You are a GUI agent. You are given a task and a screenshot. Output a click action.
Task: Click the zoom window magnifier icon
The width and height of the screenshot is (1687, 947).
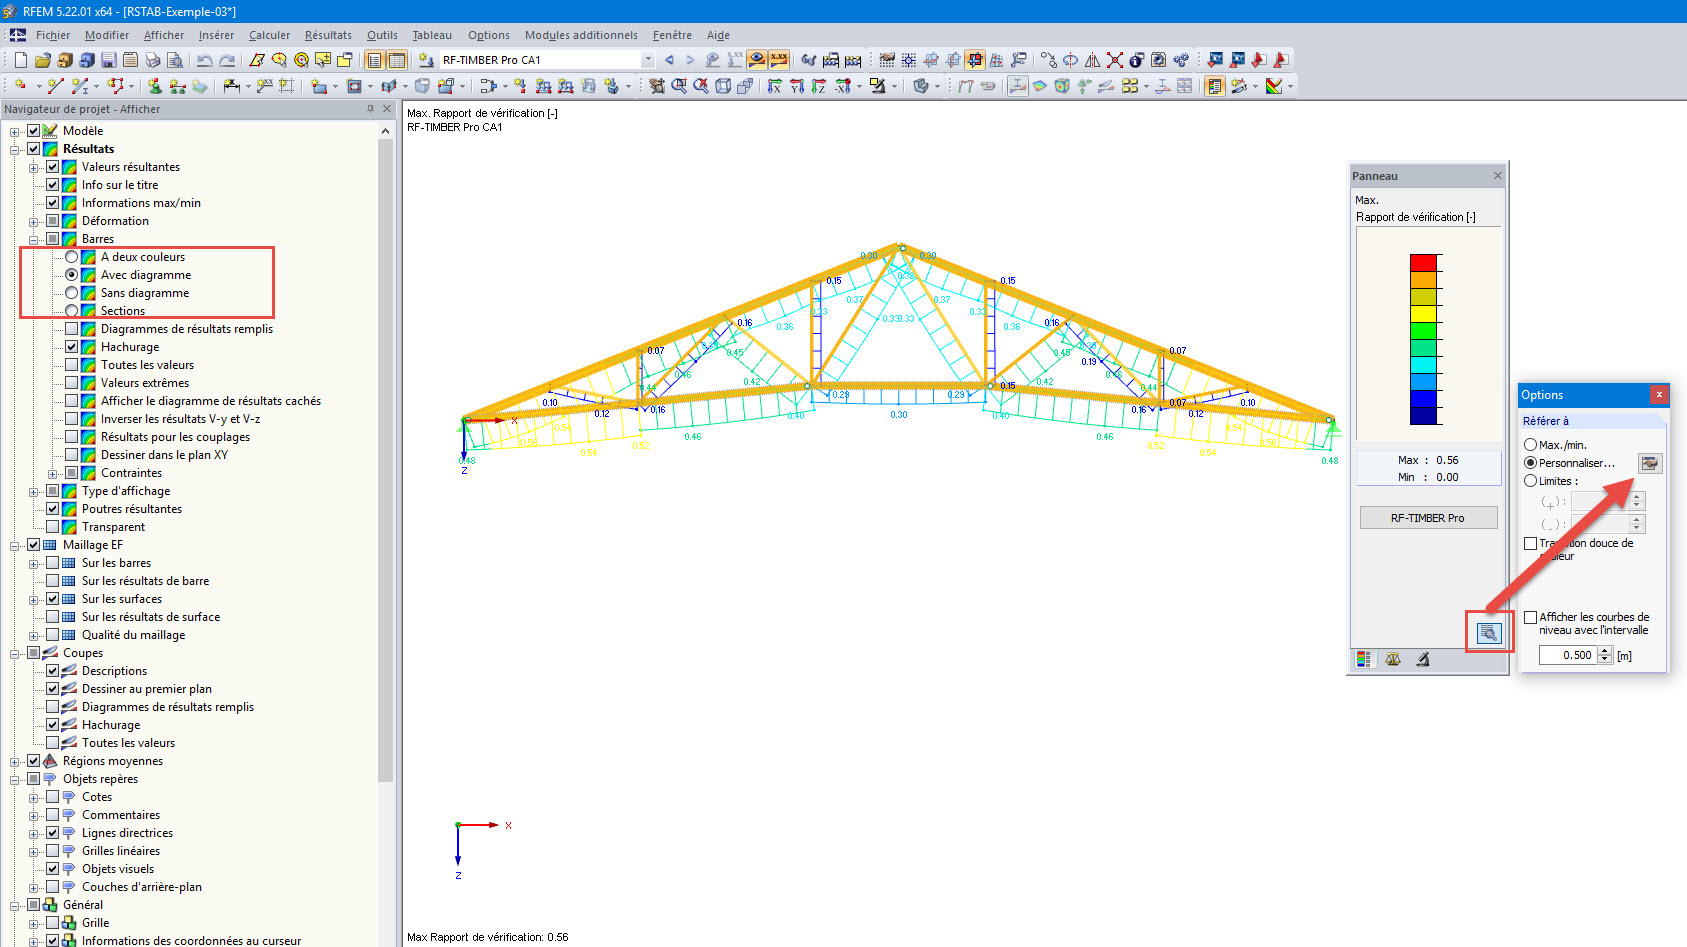coord(679,87)
